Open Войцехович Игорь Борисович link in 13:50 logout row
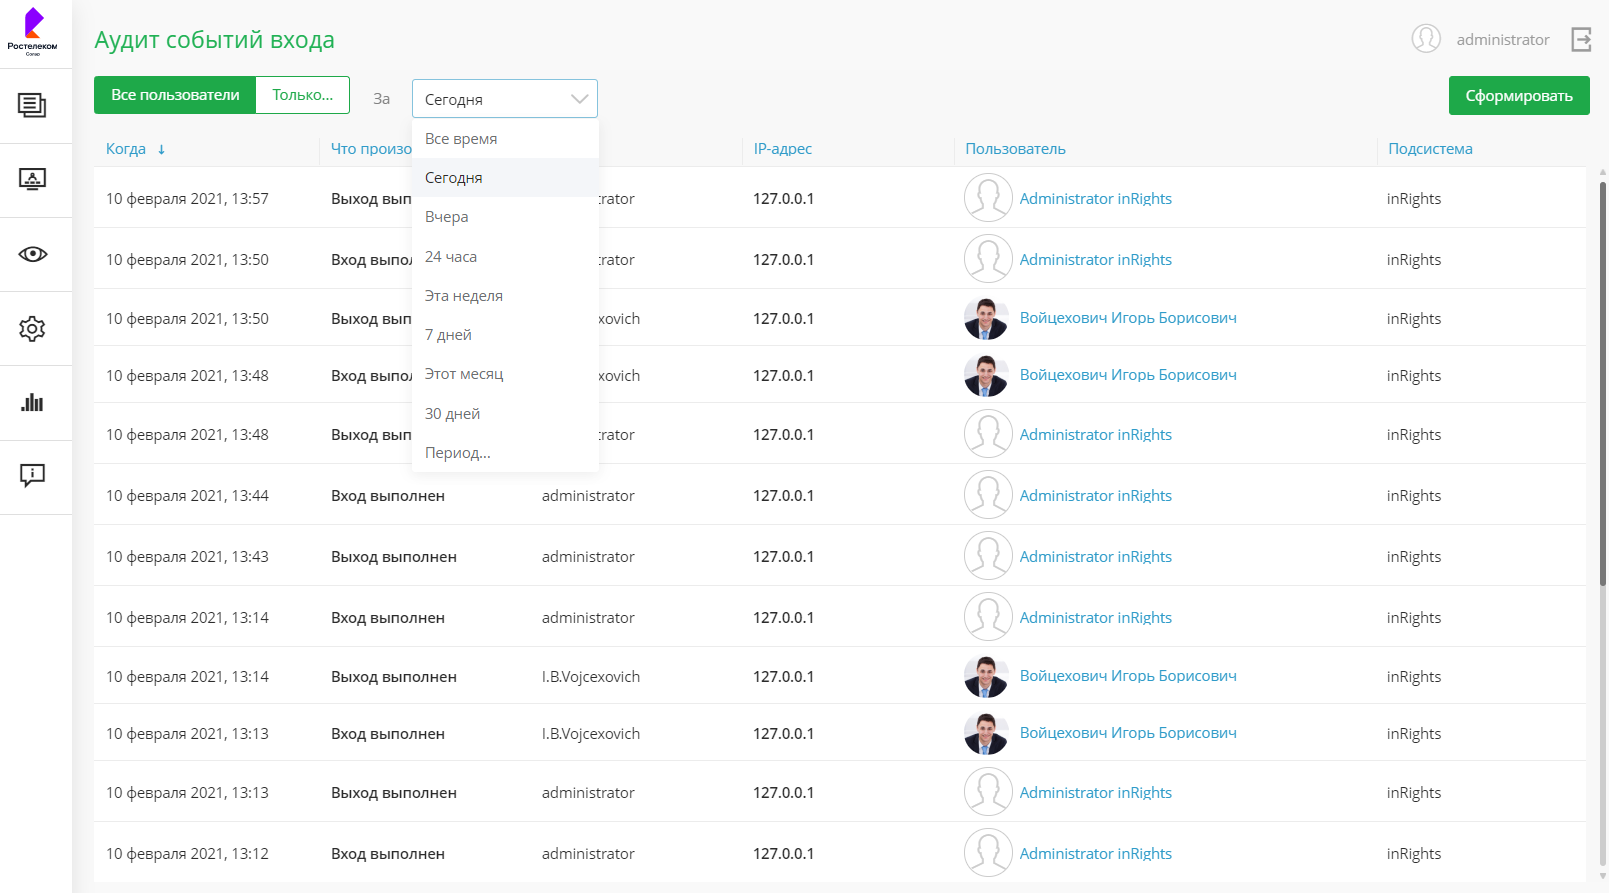This screenshot has height=893, width=1609. point(1128,318)
